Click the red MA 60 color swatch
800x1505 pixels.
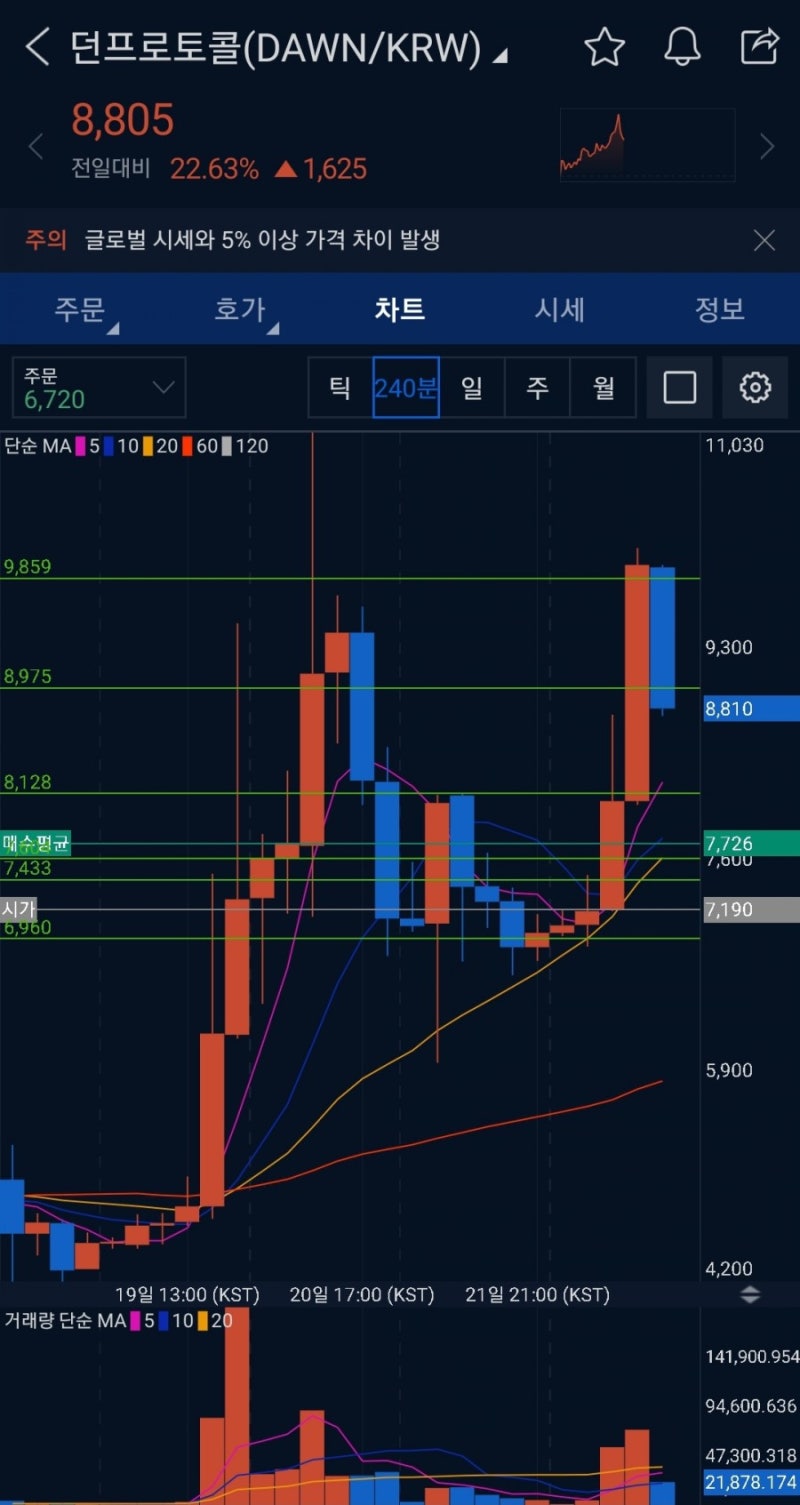(187, 446)
